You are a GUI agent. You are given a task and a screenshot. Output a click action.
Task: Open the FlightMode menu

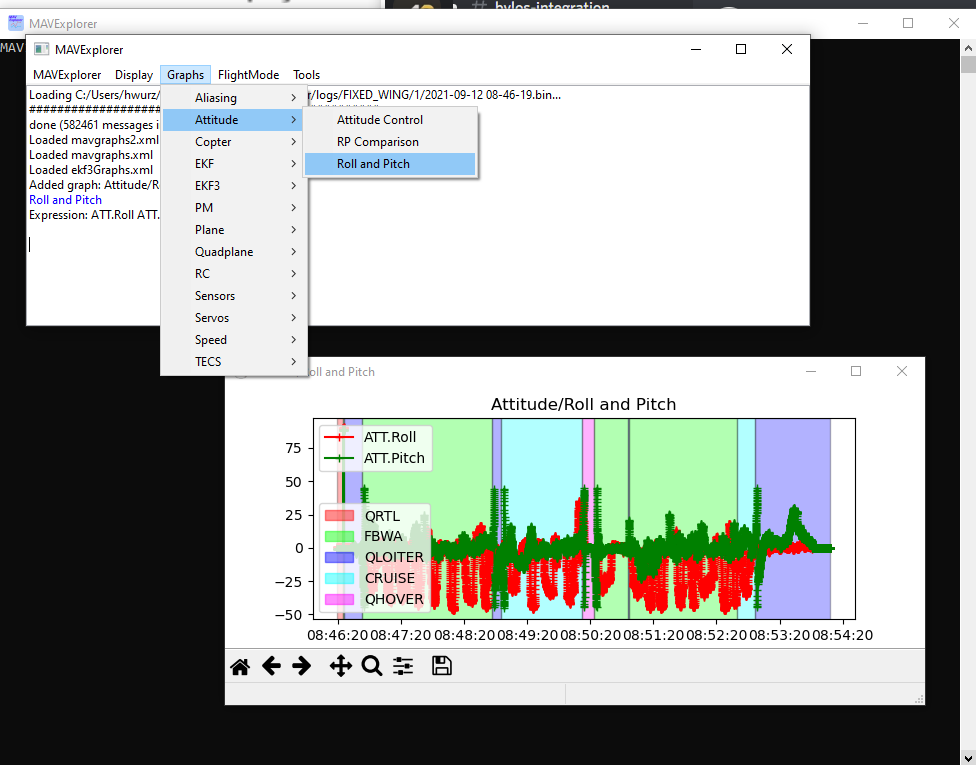click(247, 75)
